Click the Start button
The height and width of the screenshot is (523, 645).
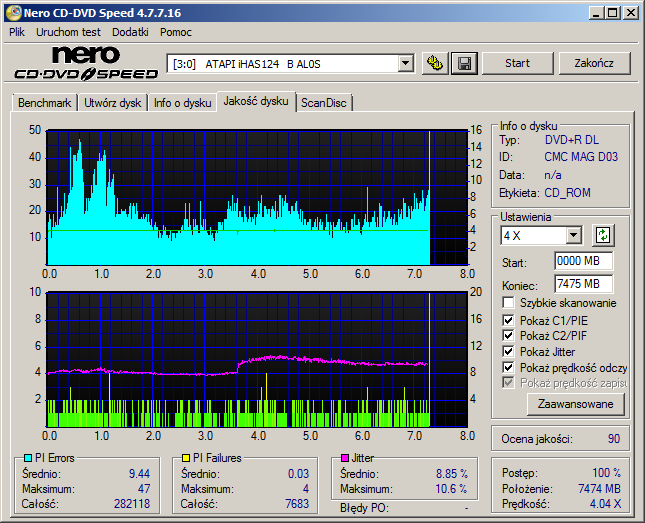[x=517, y=63]
